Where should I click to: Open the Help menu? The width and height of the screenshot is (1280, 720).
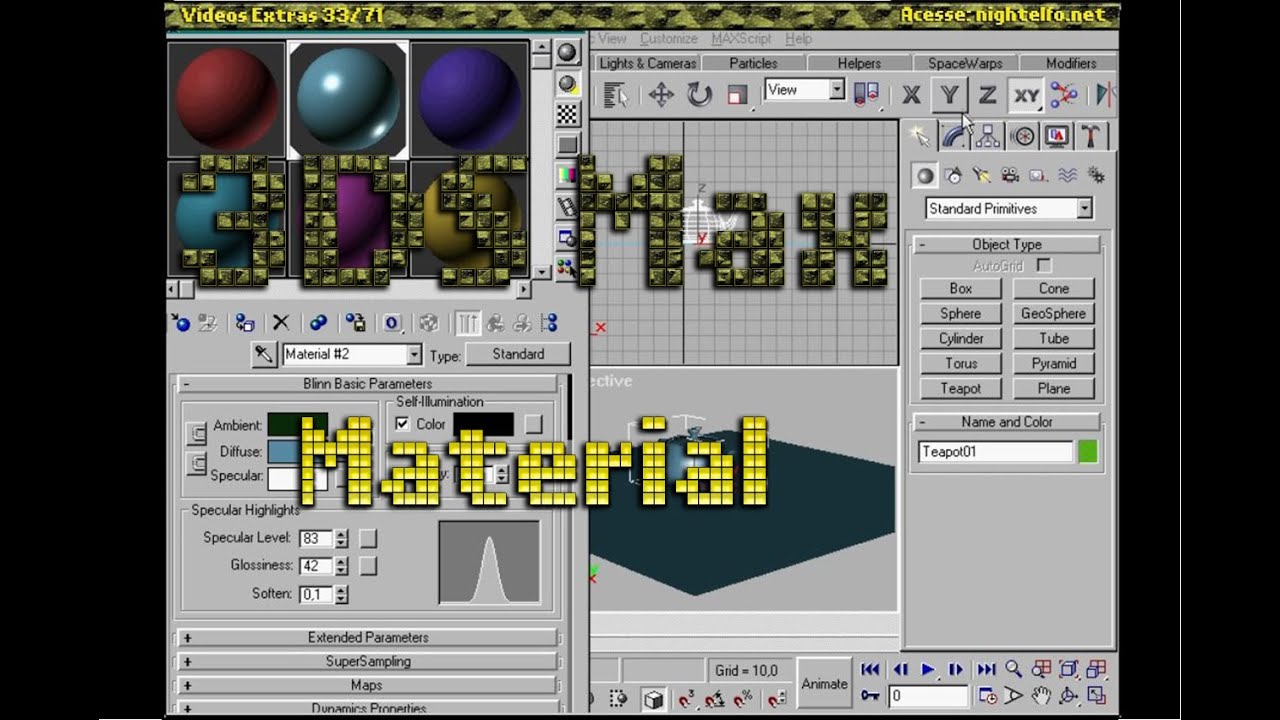[798, 39]
